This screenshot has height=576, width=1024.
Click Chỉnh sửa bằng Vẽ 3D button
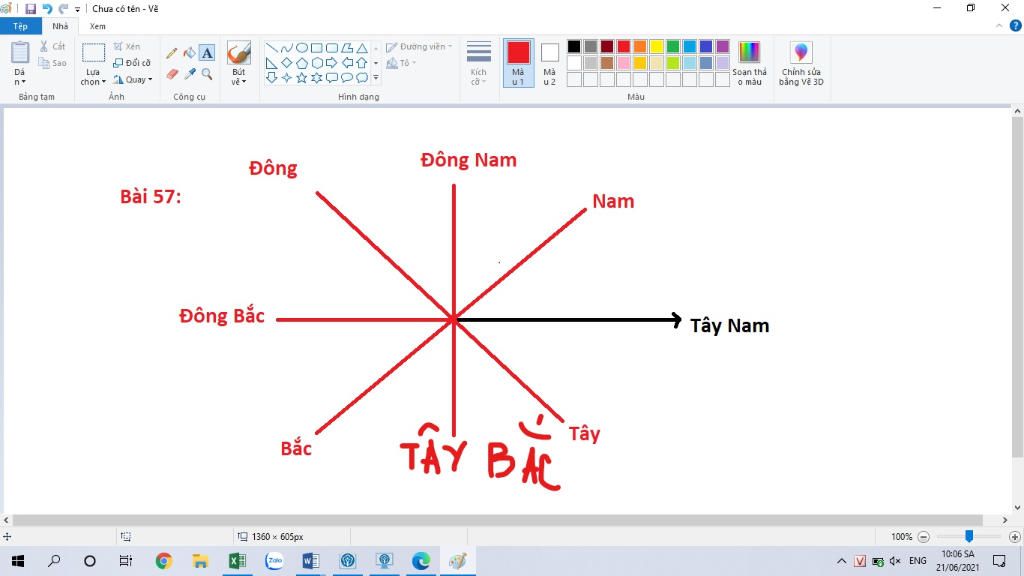tap(801, 63)
